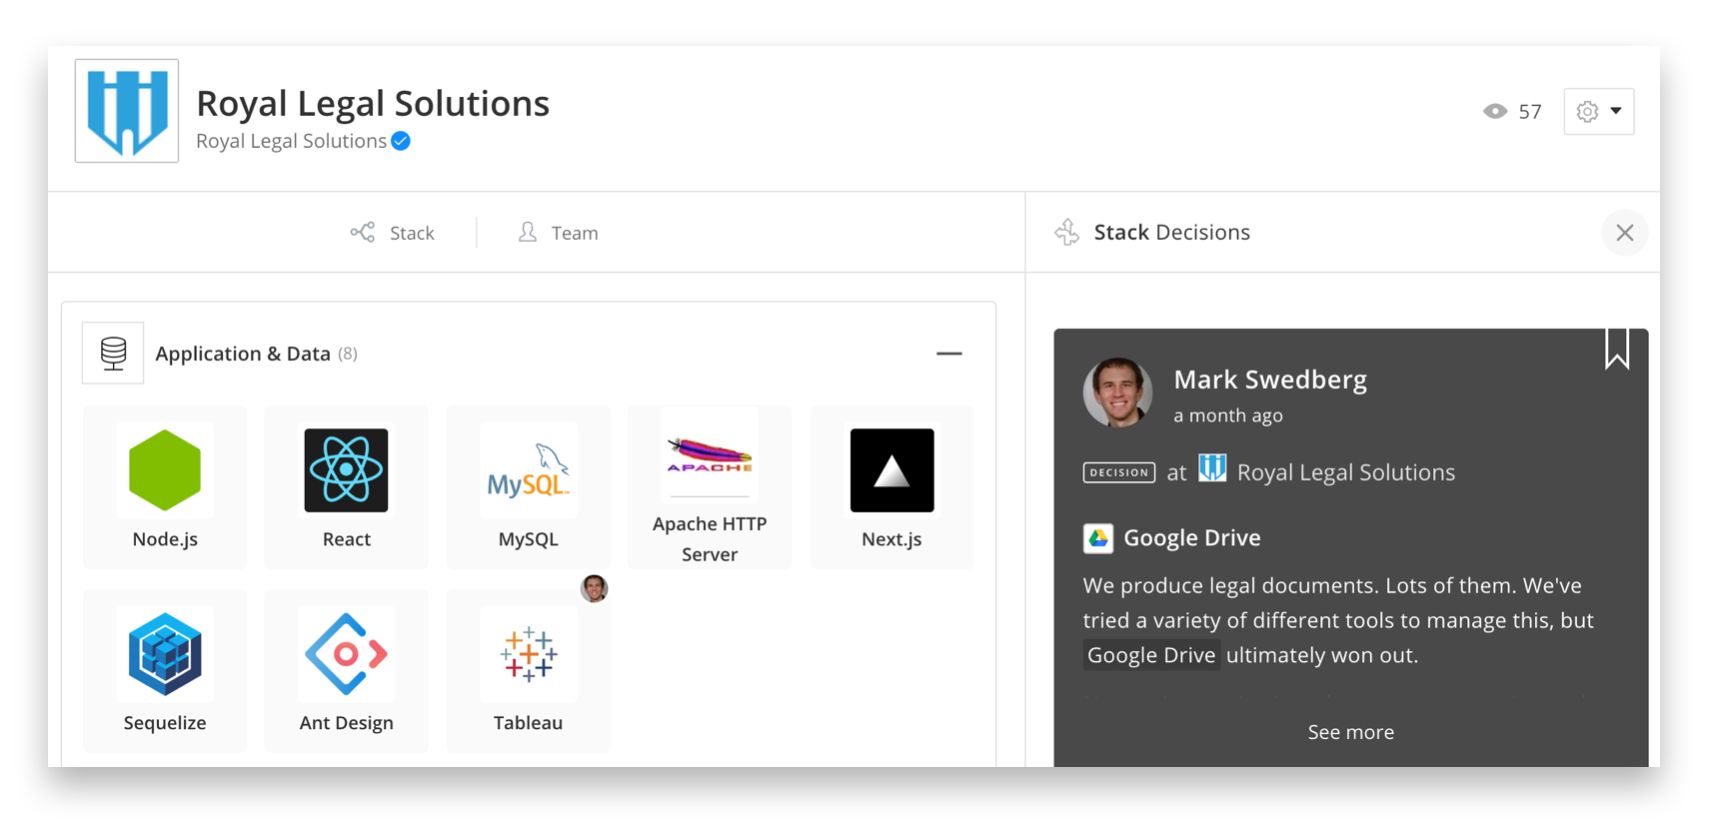
Task: Click the Team tab person icon
Action: 527,232
